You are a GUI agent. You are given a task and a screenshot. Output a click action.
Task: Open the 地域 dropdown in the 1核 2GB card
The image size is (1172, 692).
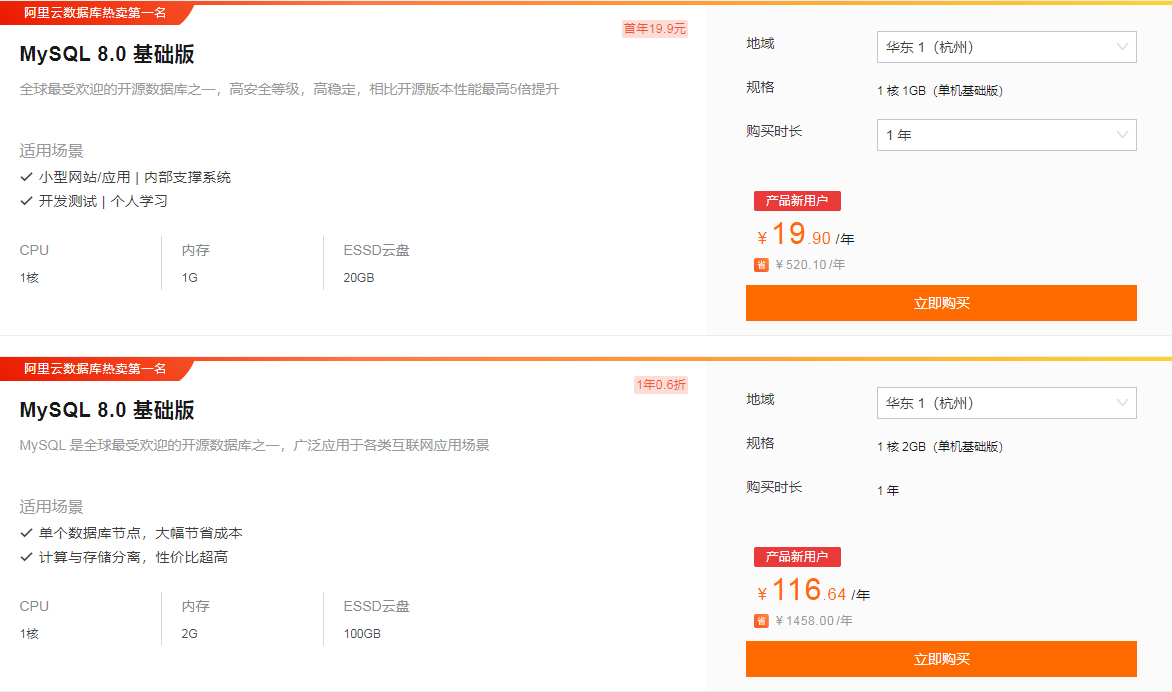point(1006,403)
